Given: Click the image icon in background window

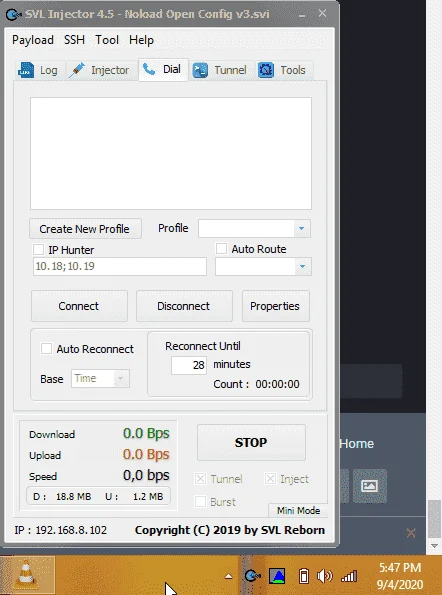Looking at the screenshot, I should coord(370,486).
